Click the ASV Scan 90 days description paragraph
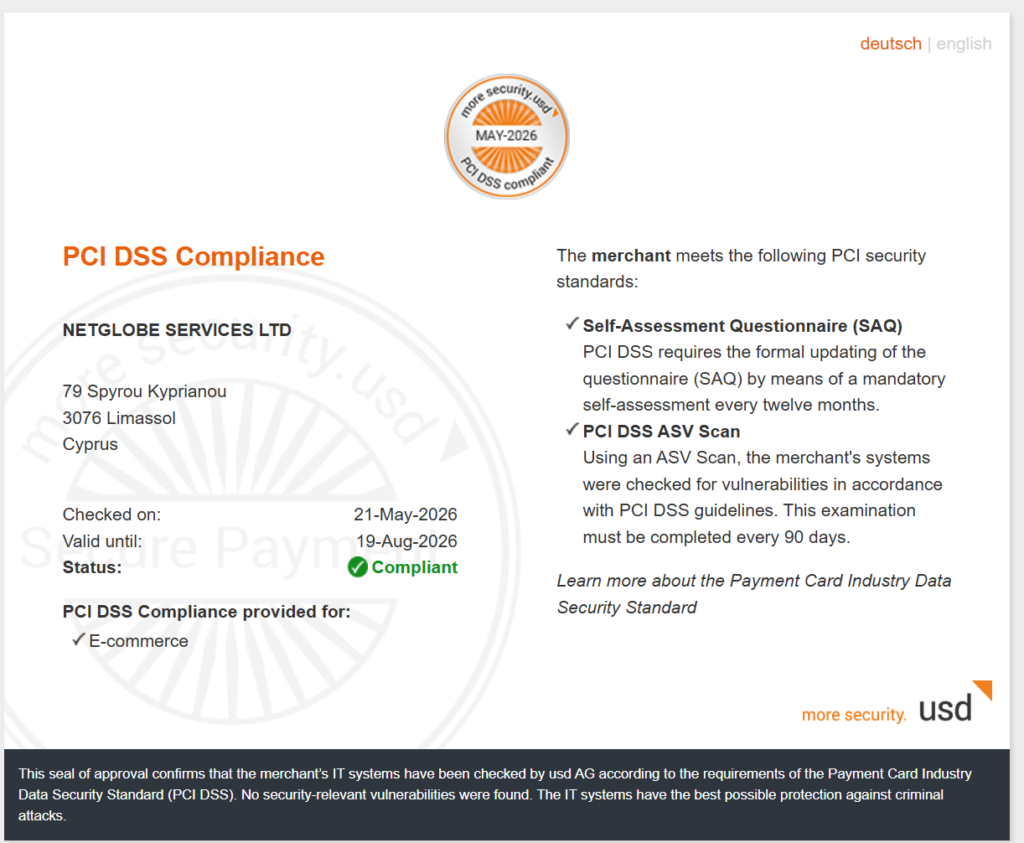Viewport: 1024px width, 843px height. 763,498
